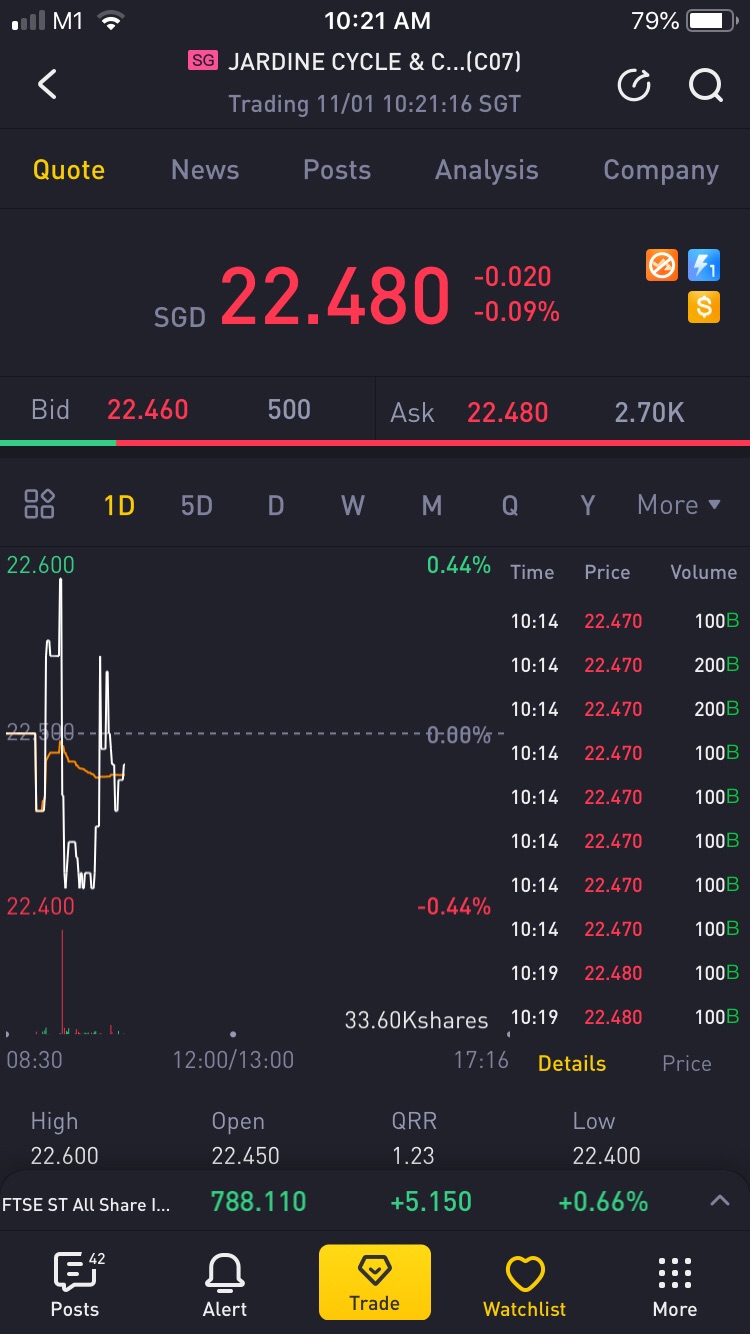Select the M monthly chart period

(x=432, y=505)
